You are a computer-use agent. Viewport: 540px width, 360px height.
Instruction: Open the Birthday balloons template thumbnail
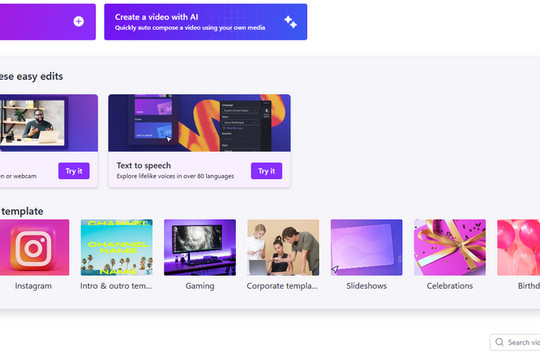(519, 247)
